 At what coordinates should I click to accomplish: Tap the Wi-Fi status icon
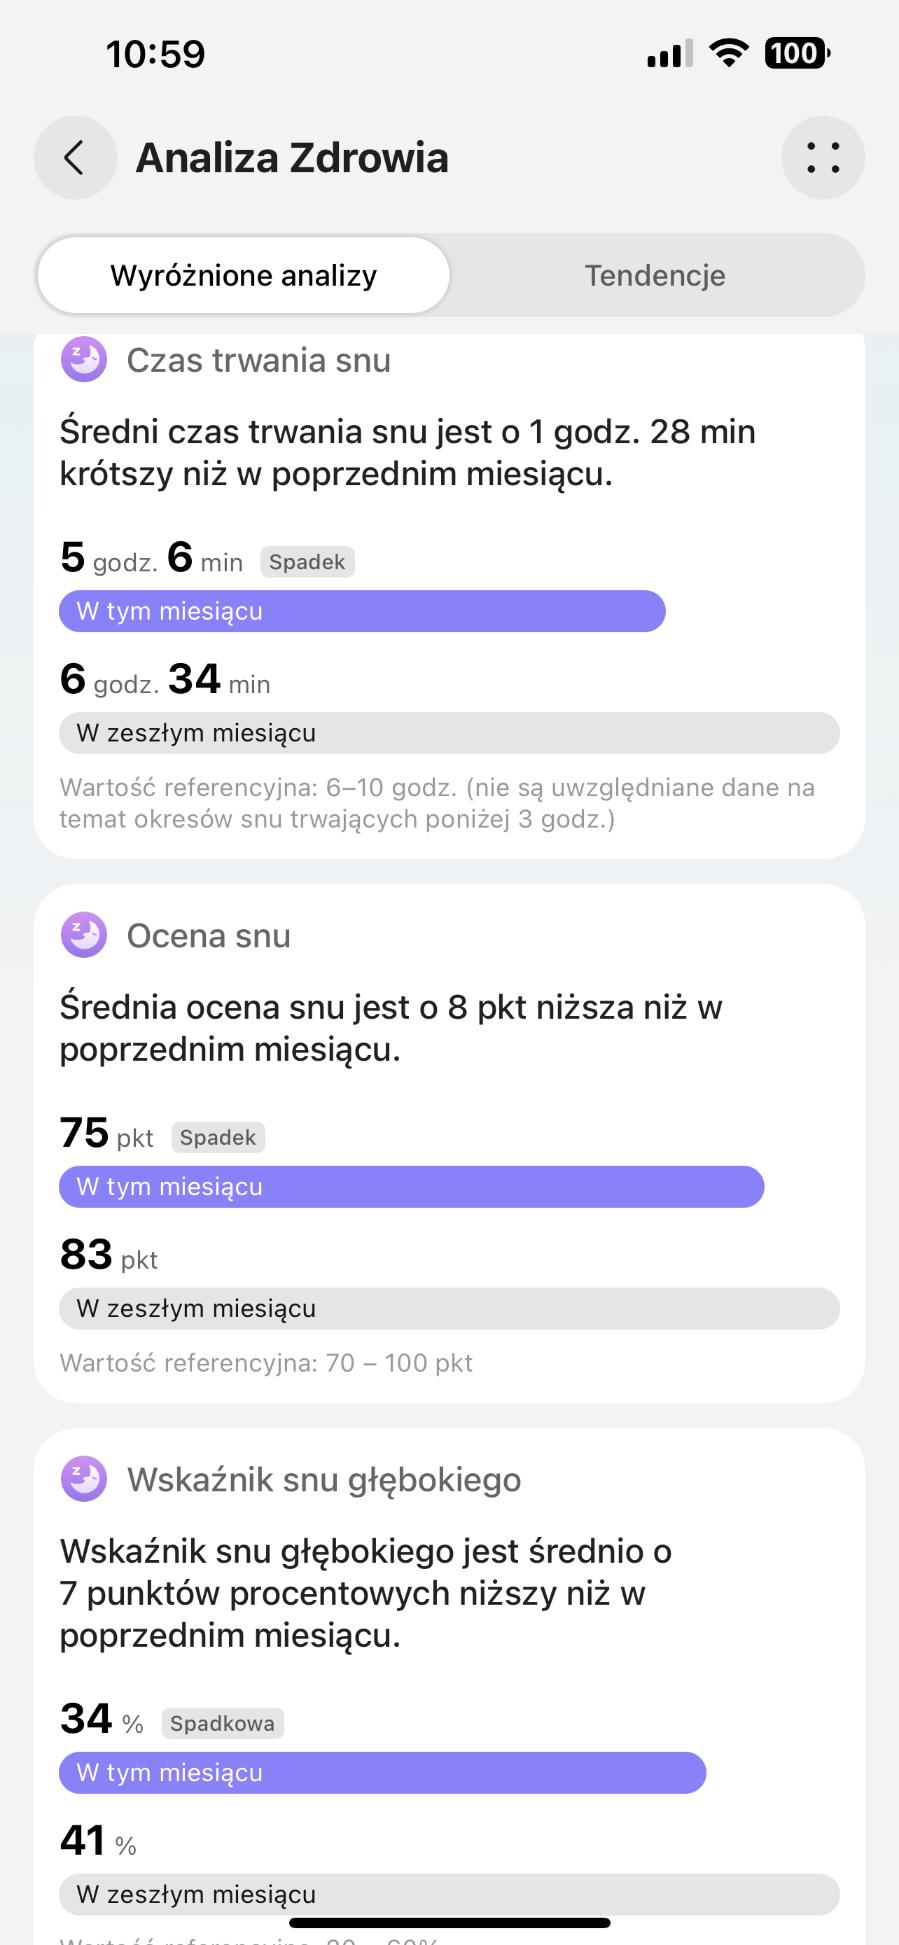click(x=729, y=53)
